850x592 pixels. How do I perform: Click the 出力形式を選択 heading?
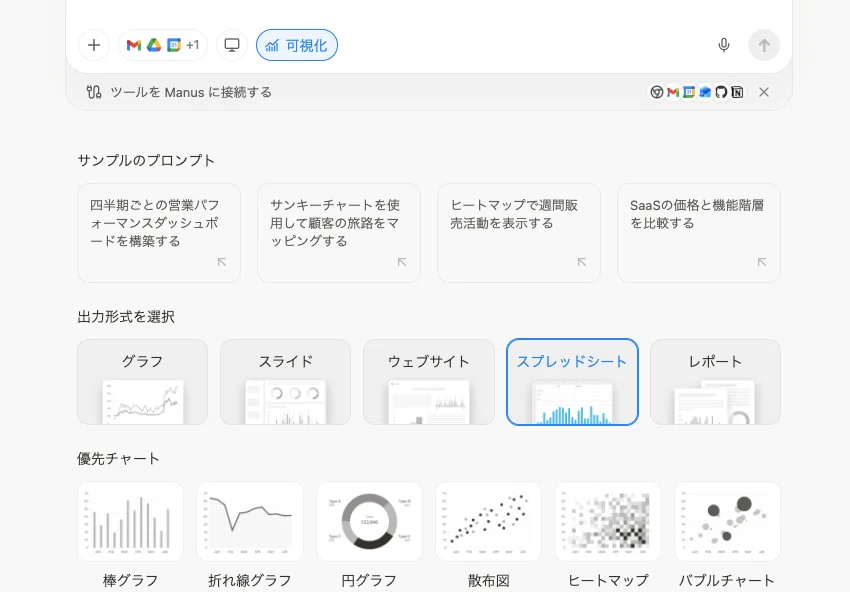(126, 317)
